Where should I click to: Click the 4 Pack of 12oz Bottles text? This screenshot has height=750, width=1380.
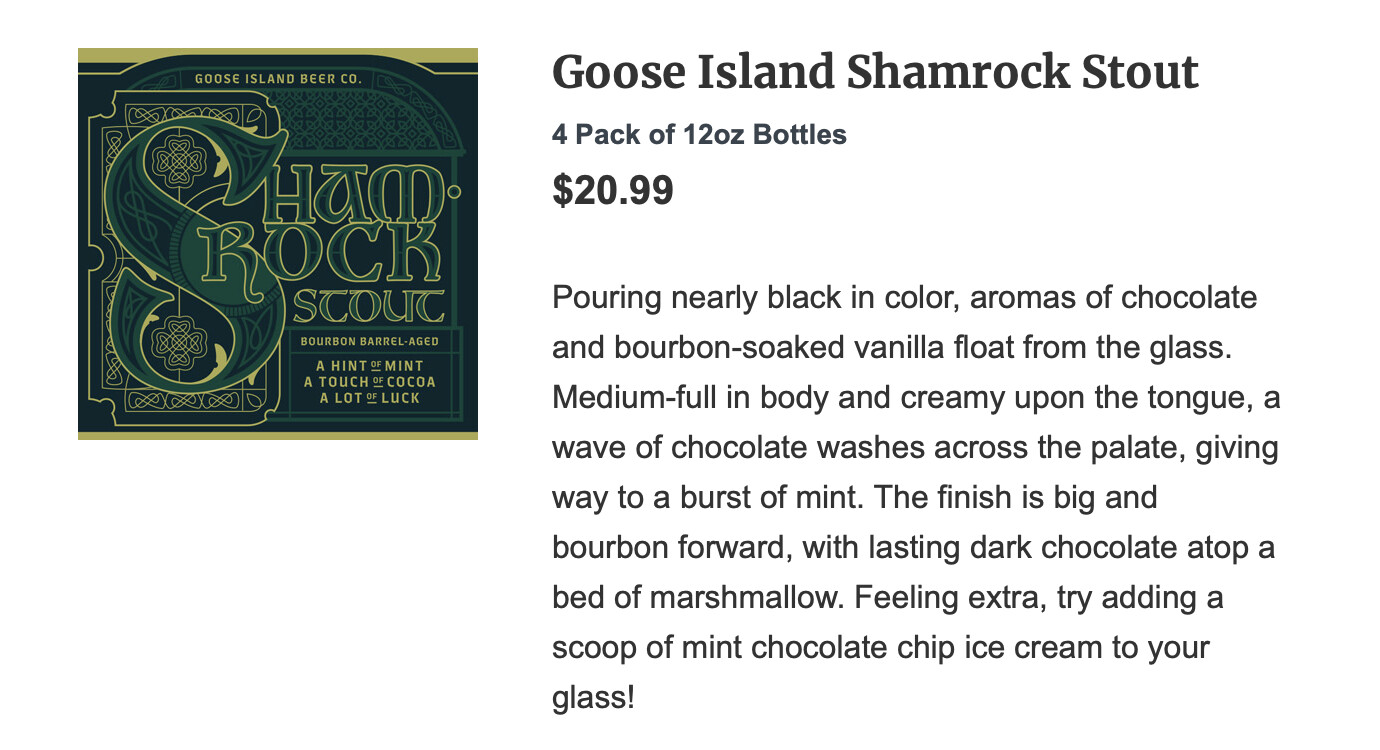click(x=699, y=135)
